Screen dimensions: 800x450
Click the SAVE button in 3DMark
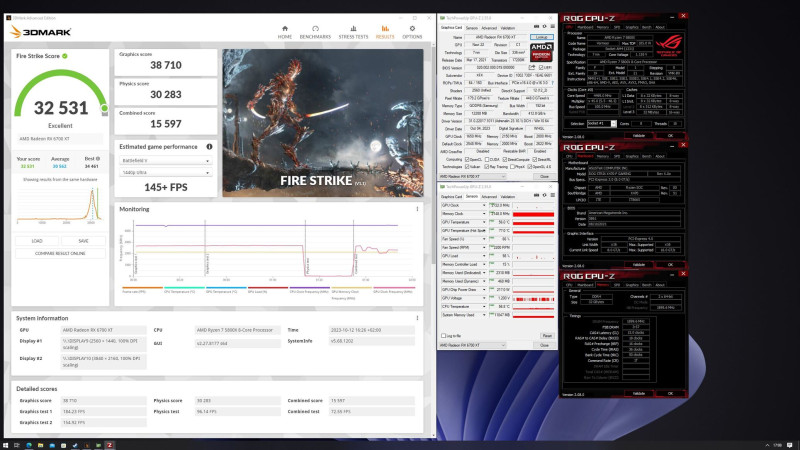click(x=84, y=241)
